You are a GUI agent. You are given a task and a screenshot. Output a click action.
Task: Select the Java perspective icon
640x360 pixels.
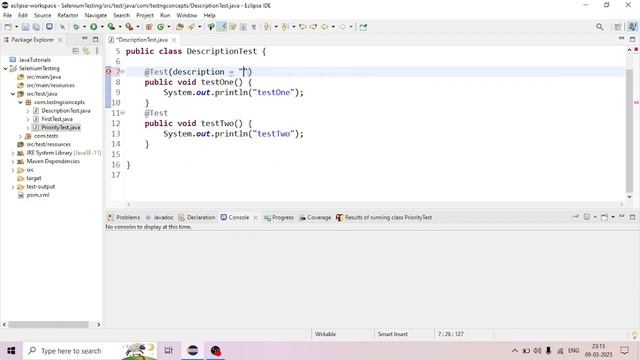[x=632, y=27]
